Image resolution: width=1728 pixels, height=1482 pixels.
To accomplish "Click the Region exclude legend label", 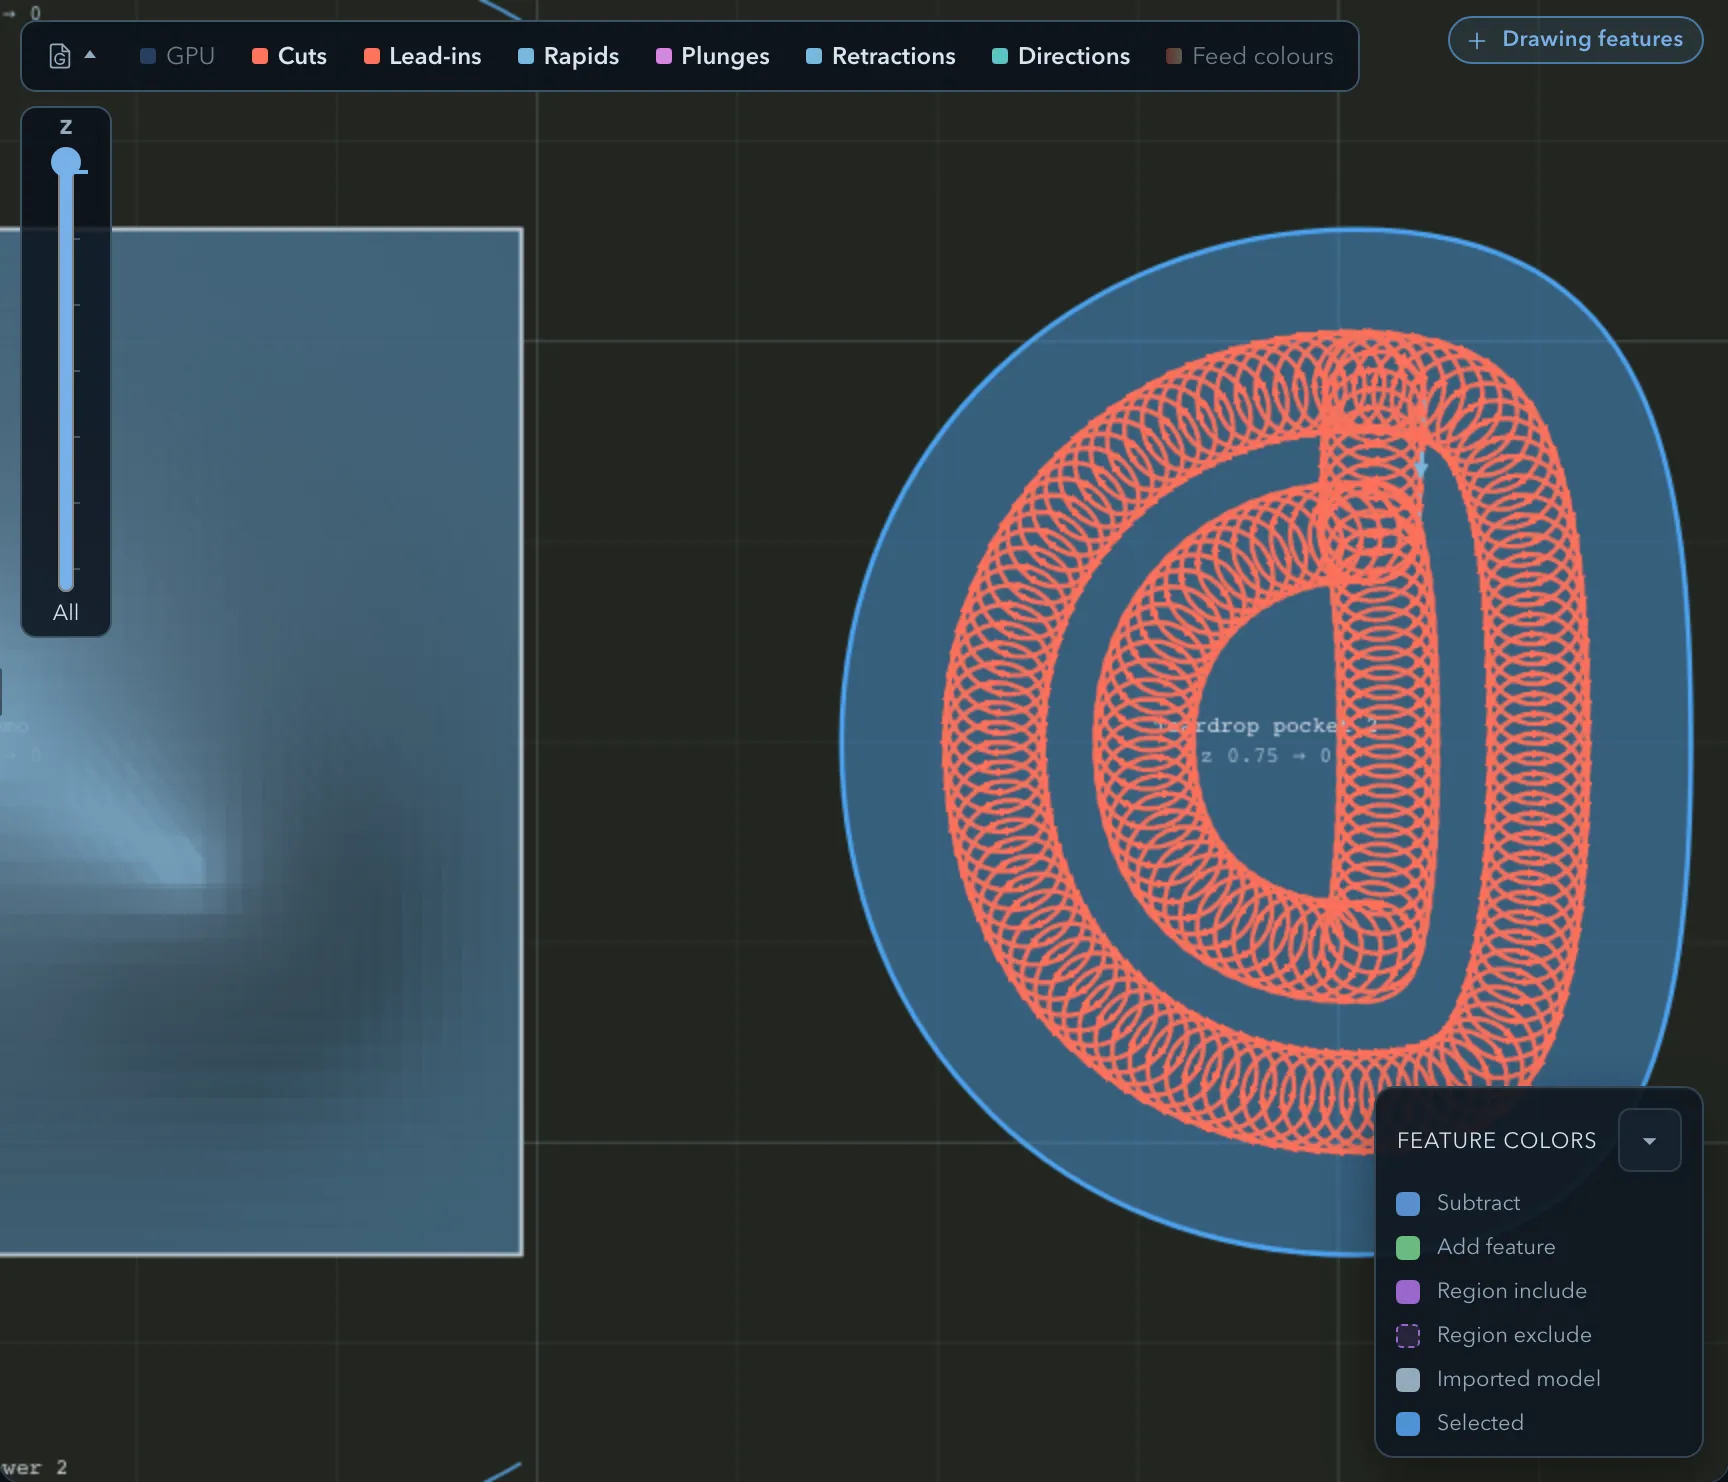I will tap(1514, 1335).
